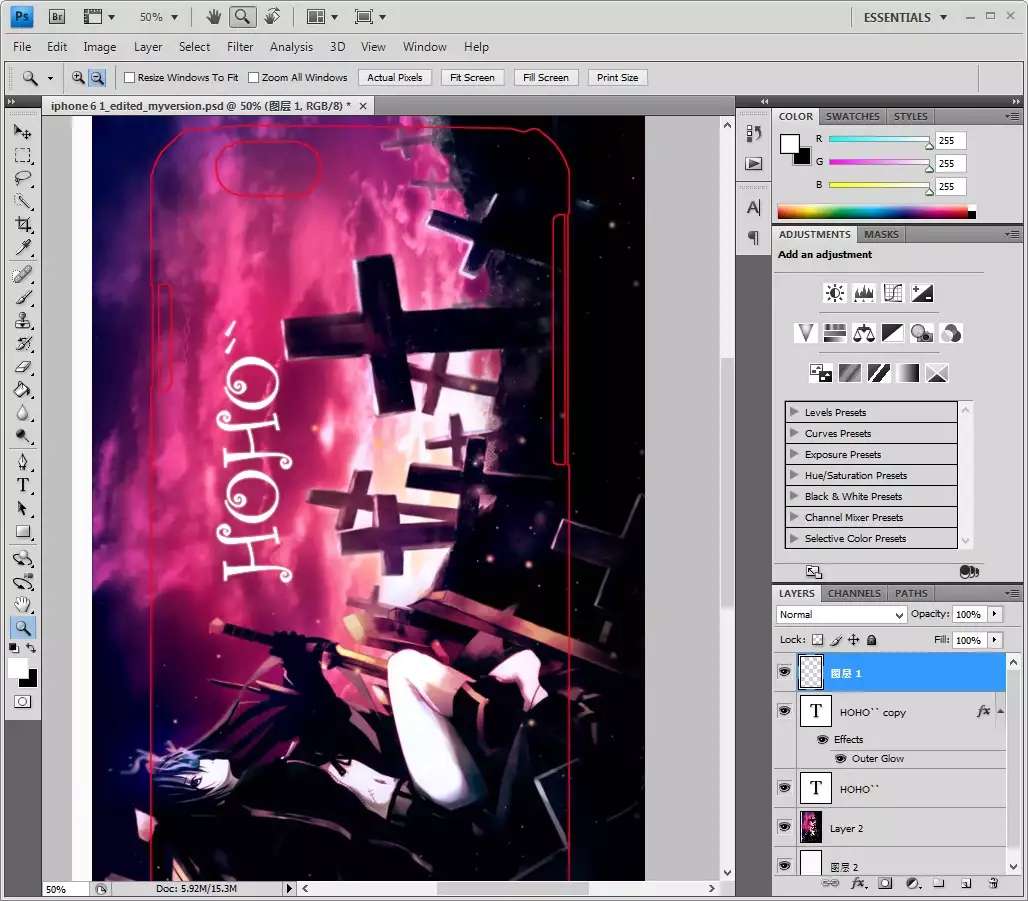
Task: Click the Actual Pixels button
Action: click(395, 77)
